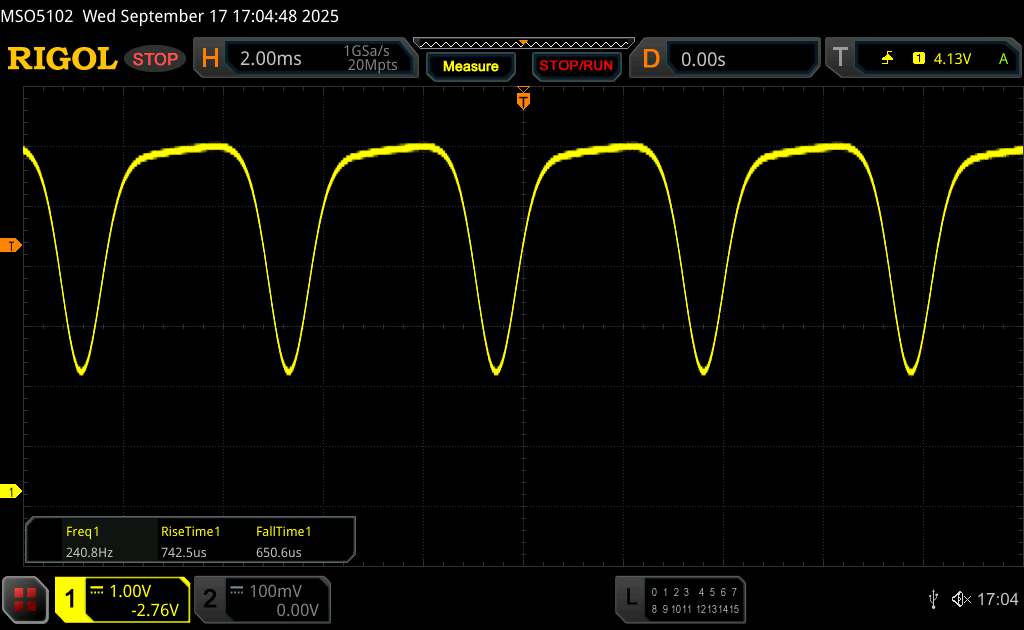Open the 2.00ms horizontal timebase setting
This screenshot has height=630, width=1024.
(271, 59)
